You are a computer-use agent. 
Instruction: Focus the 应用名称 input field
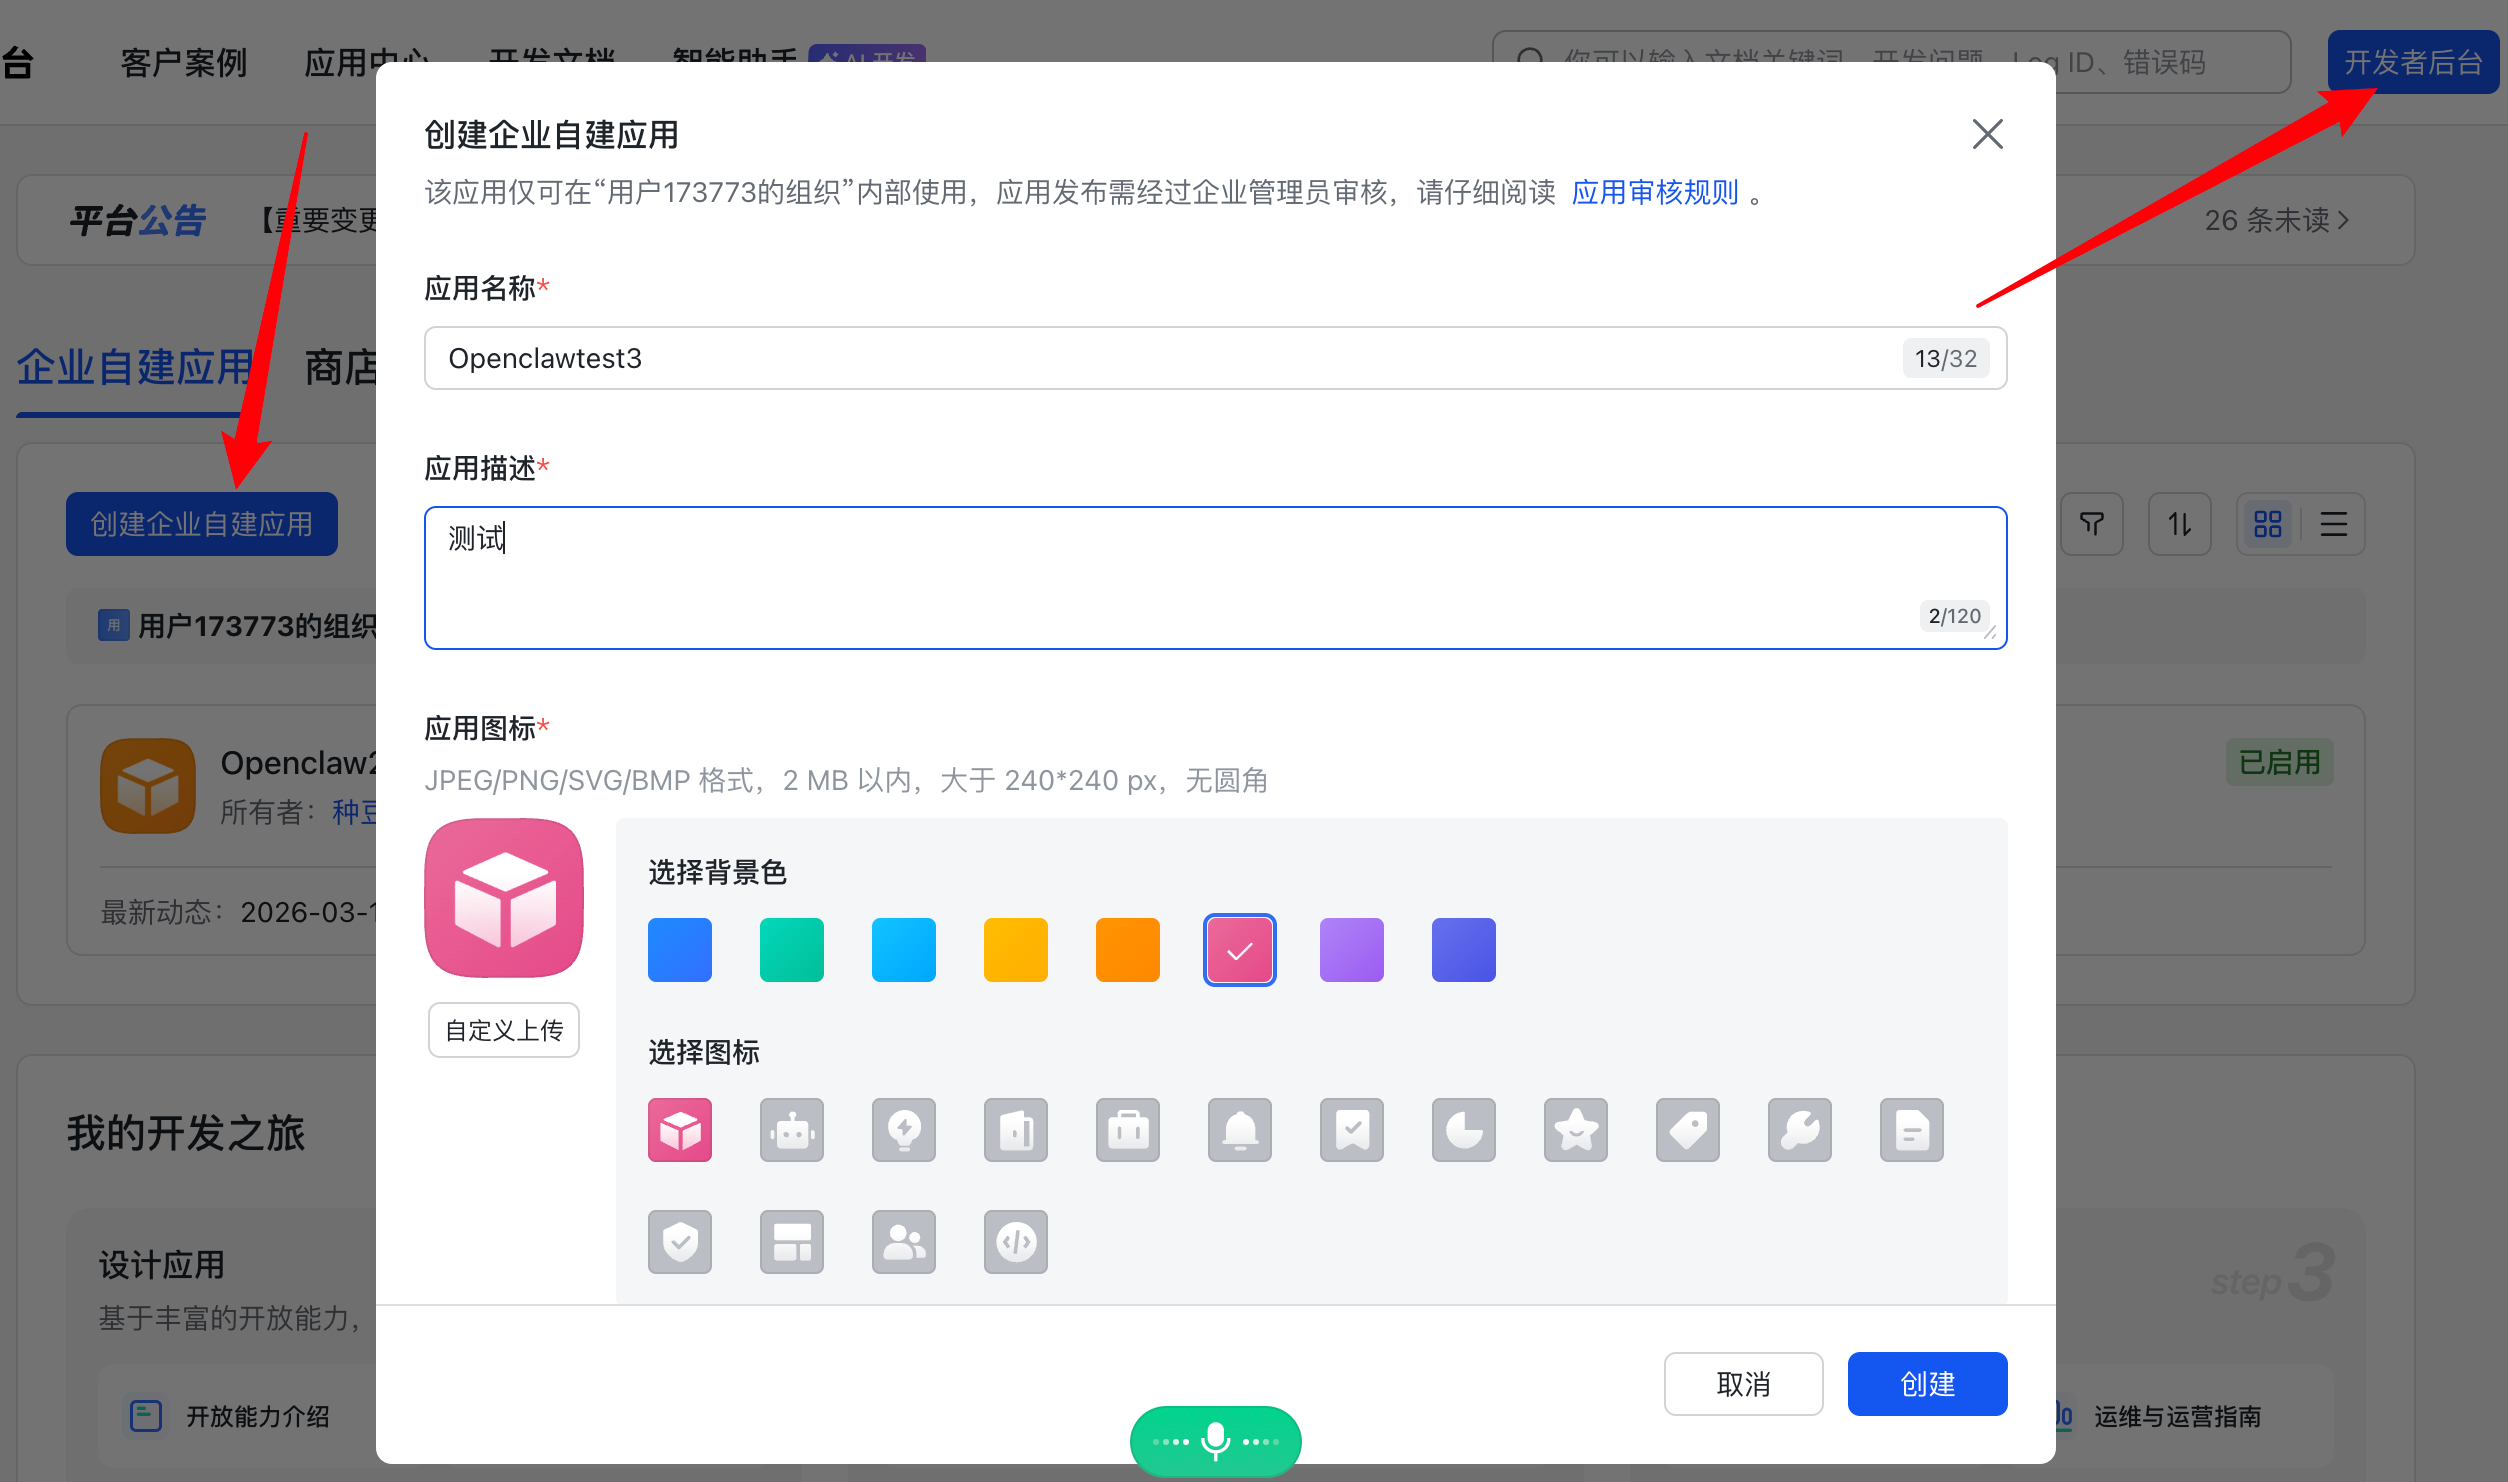1160,358
